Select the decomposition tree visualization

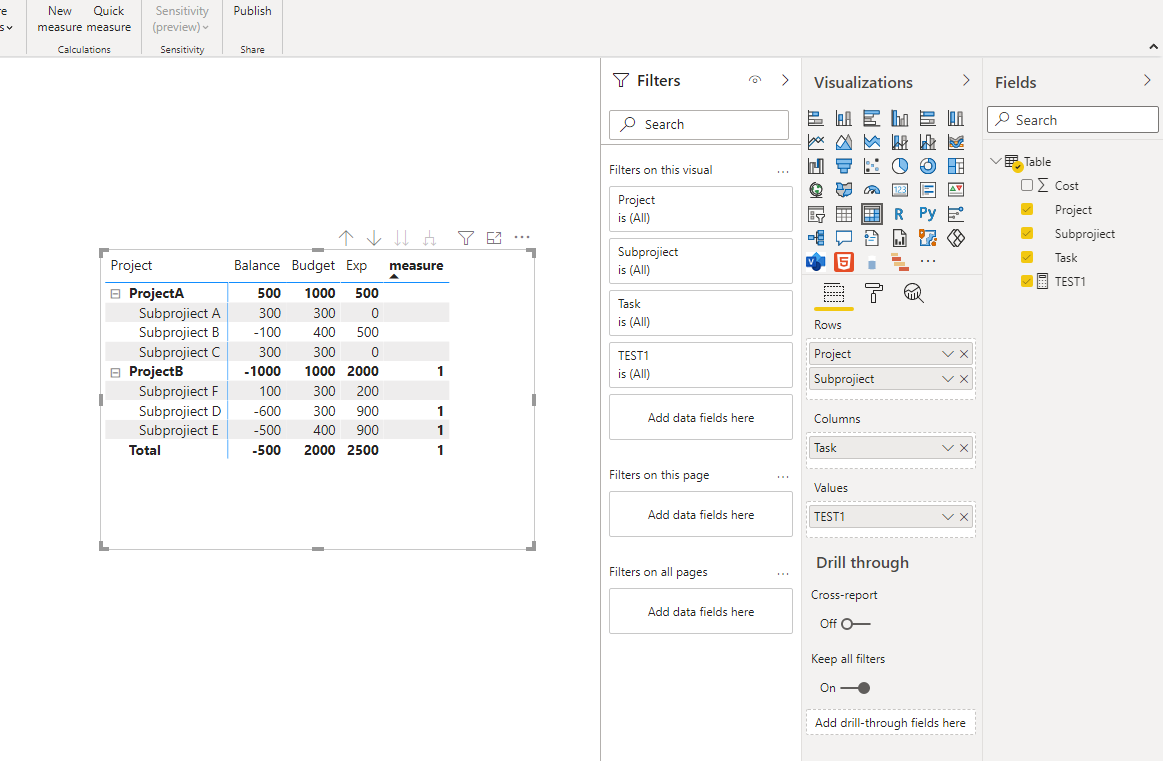[x=816, y=238]
